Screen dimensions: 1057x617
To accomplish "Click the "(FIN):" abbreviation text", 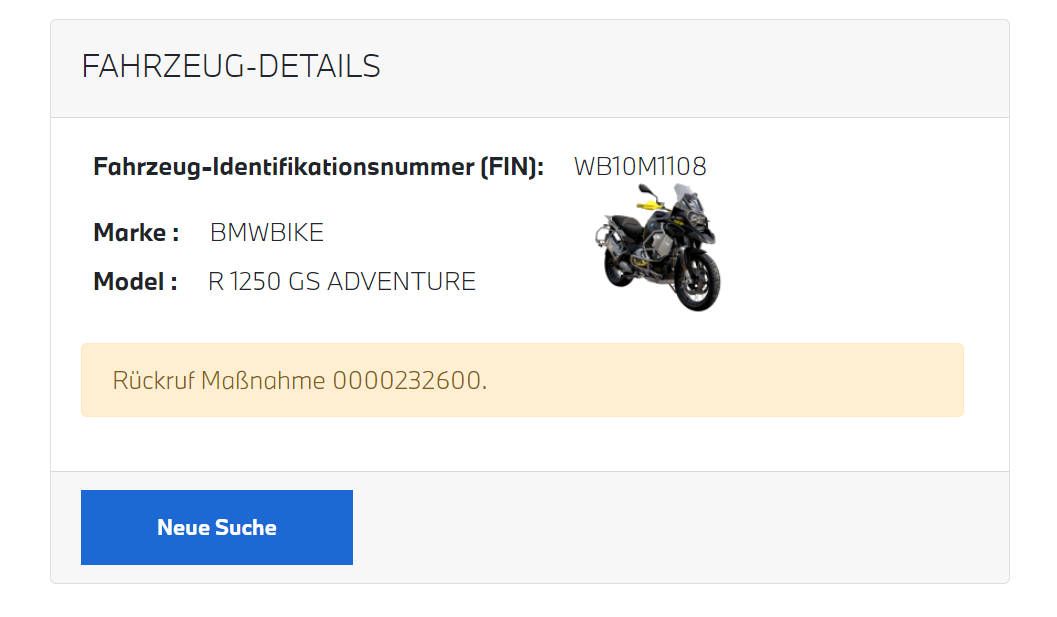I will coord(511,167).
